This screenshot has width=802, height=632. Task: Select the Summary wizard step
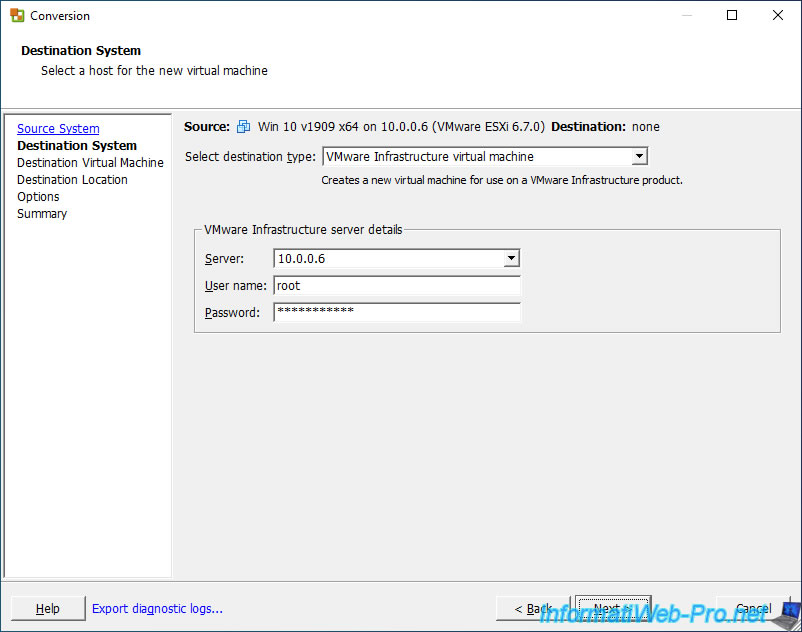(x=42, y=214)
